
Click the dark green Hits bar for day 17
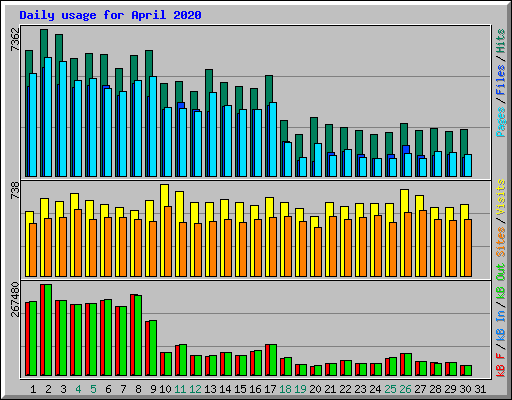click(x=269, y=89)
